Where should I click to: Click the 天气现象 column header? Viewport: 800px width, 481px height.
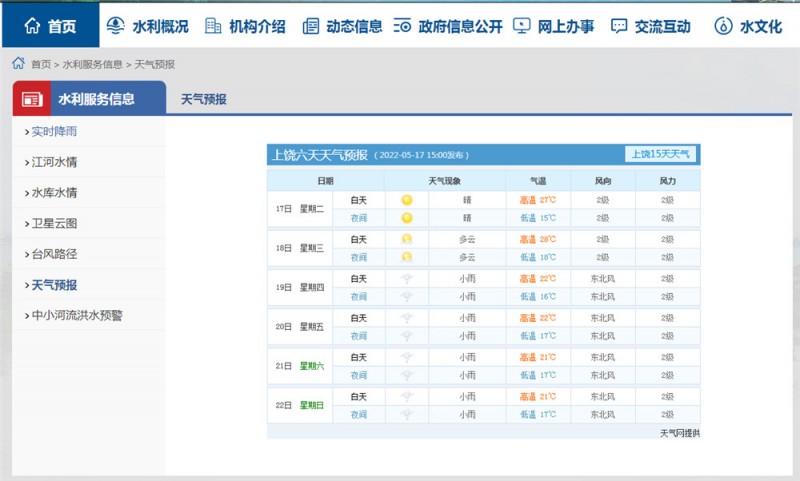(x=444, y=181)
